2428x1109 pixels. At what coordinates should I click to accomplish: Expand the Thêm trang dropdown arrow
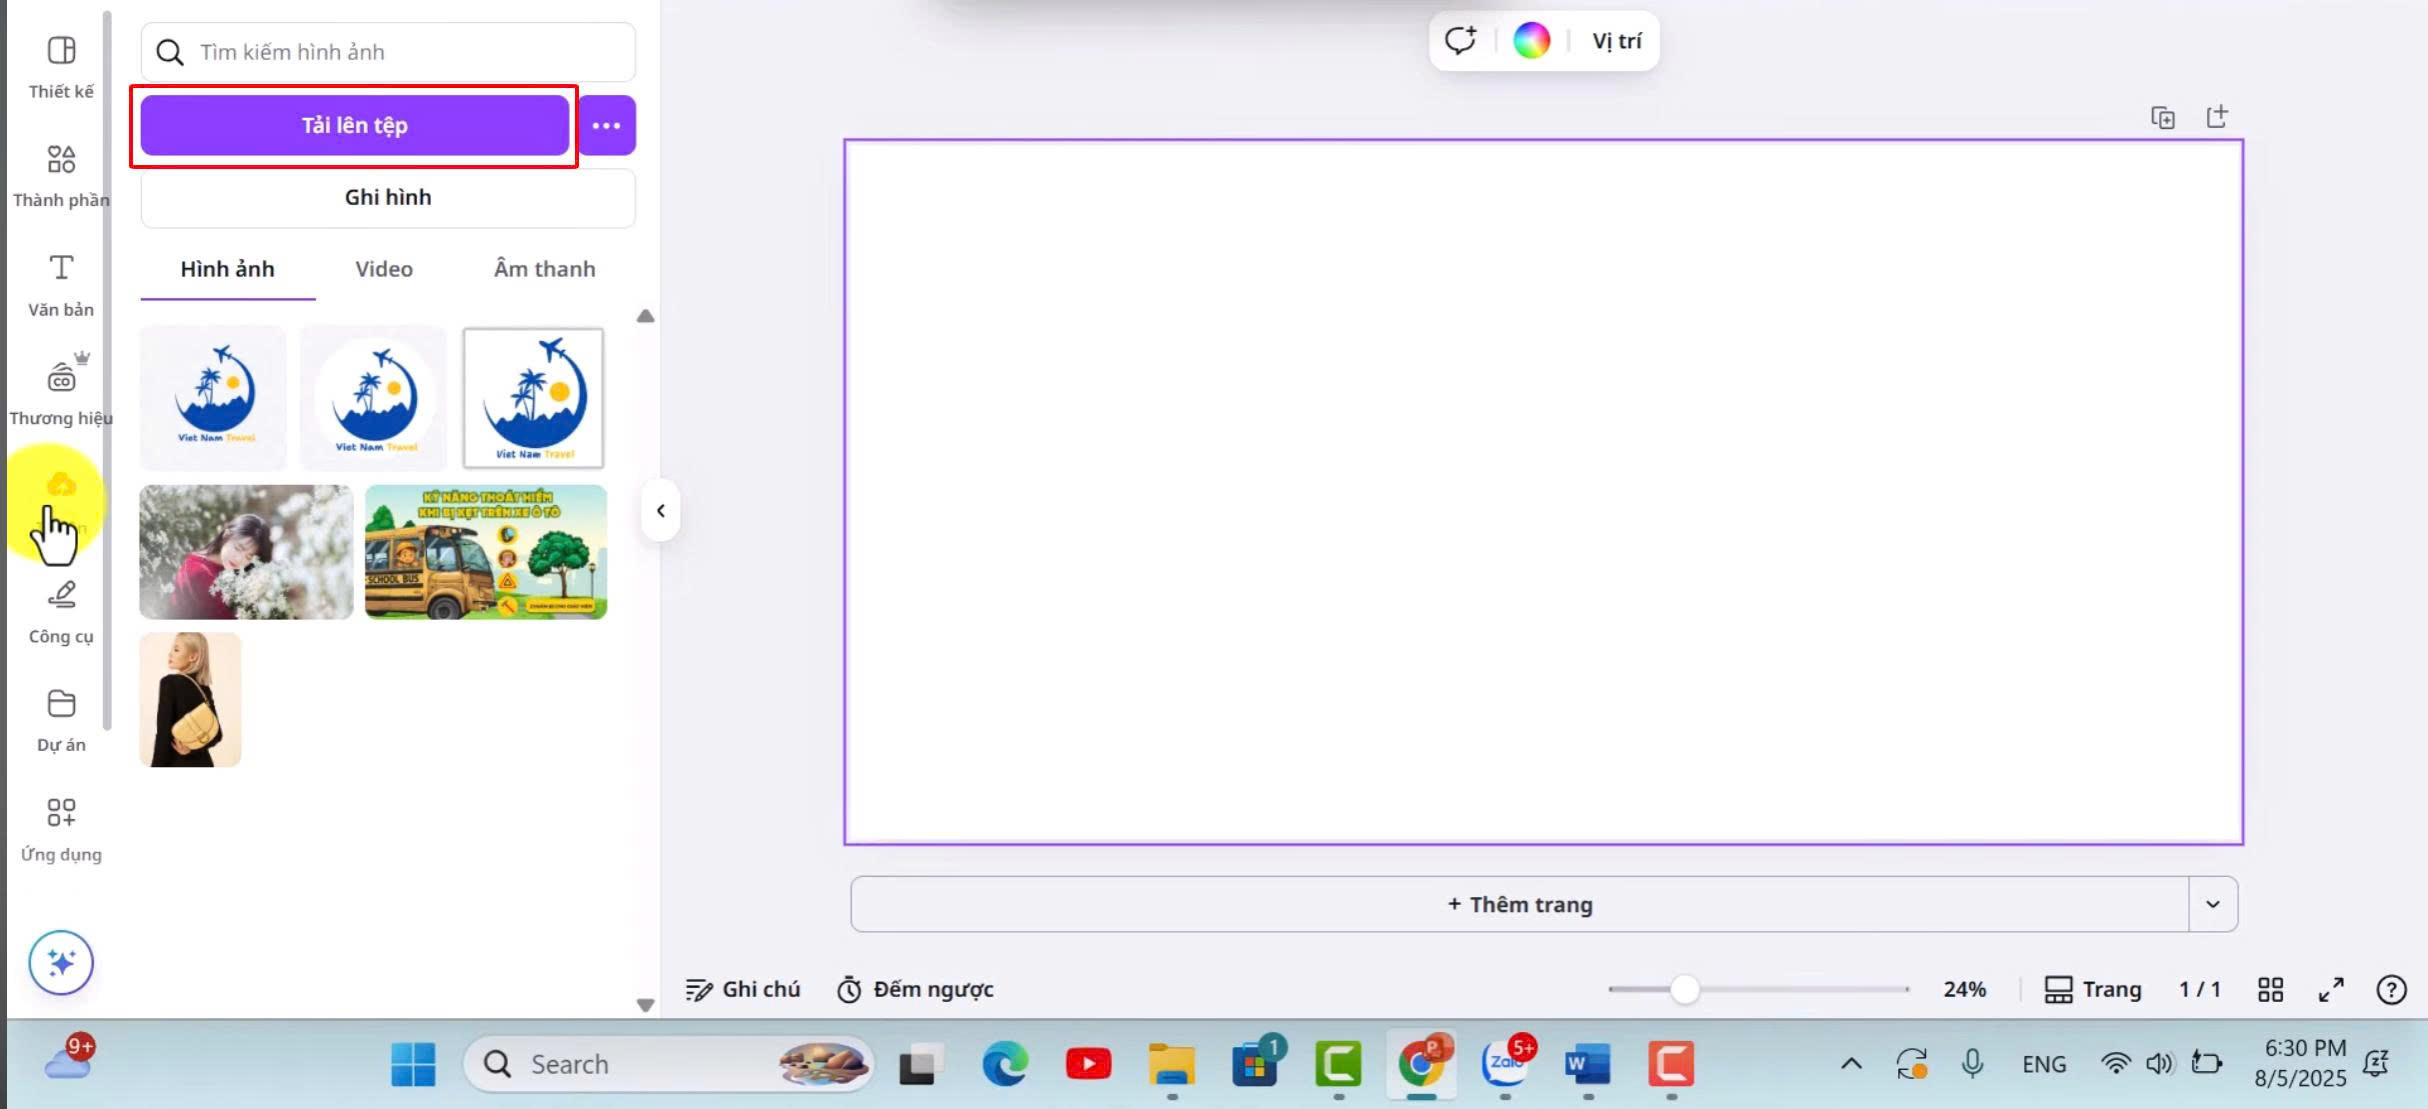pos(2212,904)
